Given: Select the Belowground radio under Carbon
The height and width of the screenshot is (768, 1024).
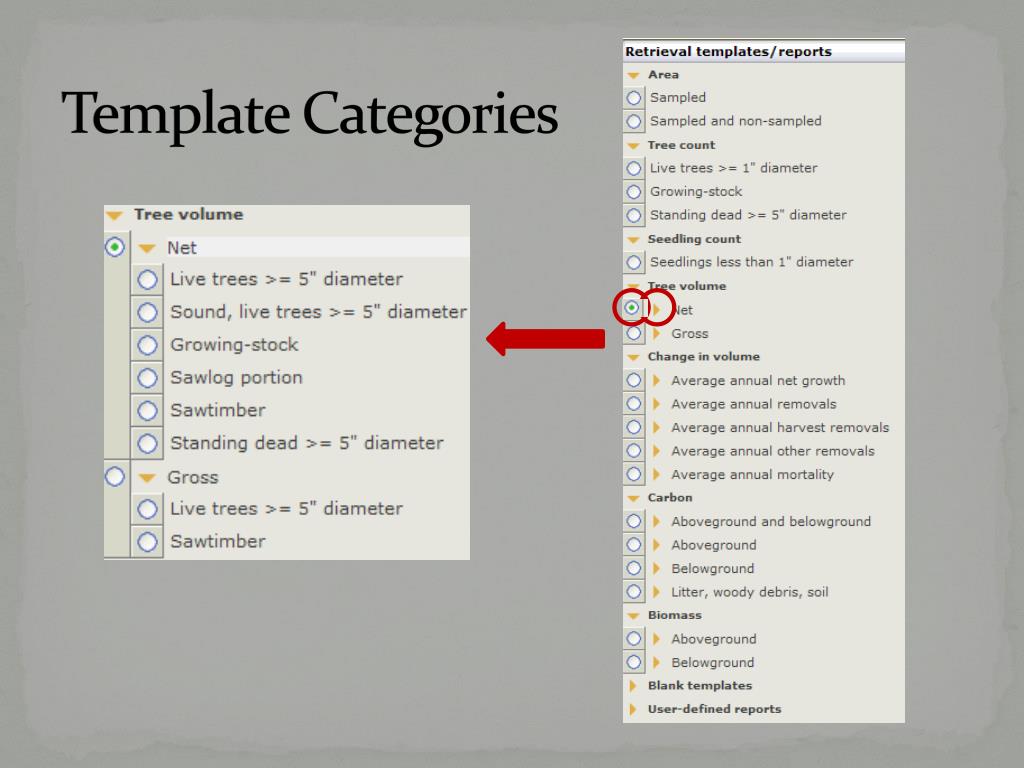Looking at the screenshot, I should (633, 568).
